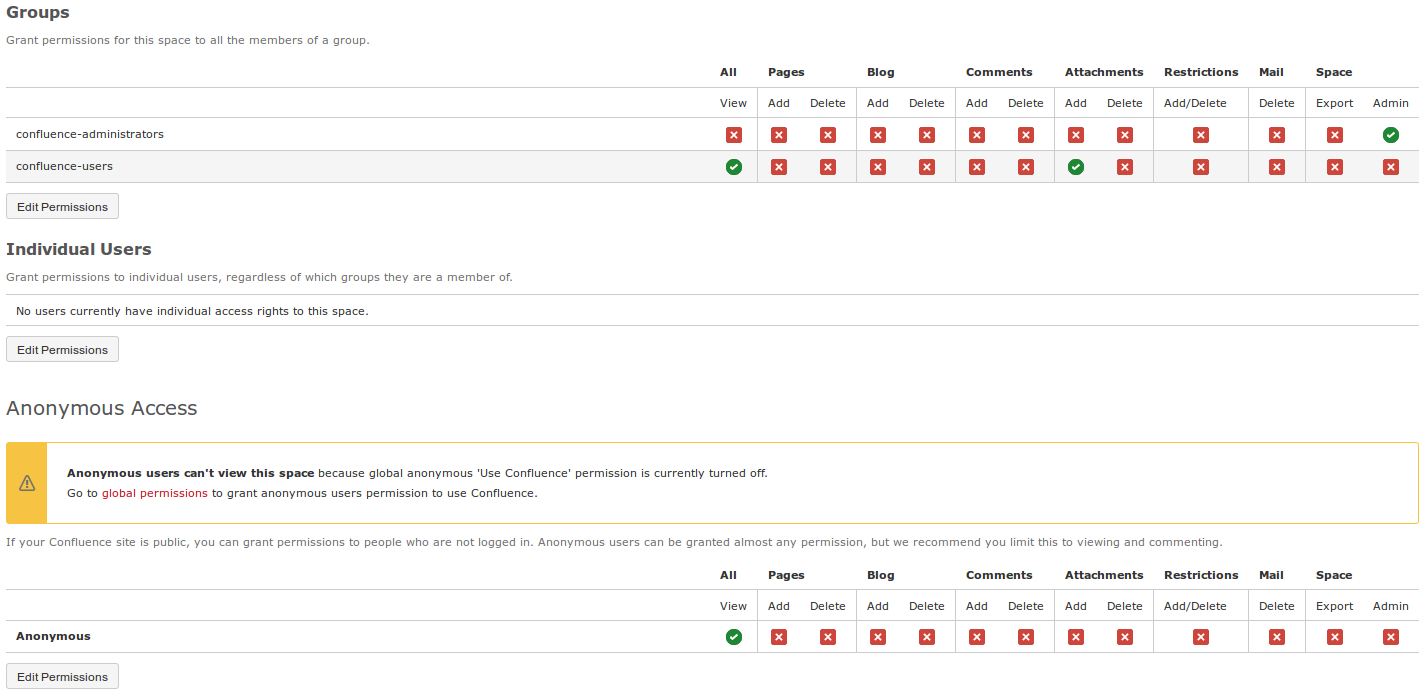
Task: Toggle Attachments Delete for confluence-administrators
Action: 1124,134
